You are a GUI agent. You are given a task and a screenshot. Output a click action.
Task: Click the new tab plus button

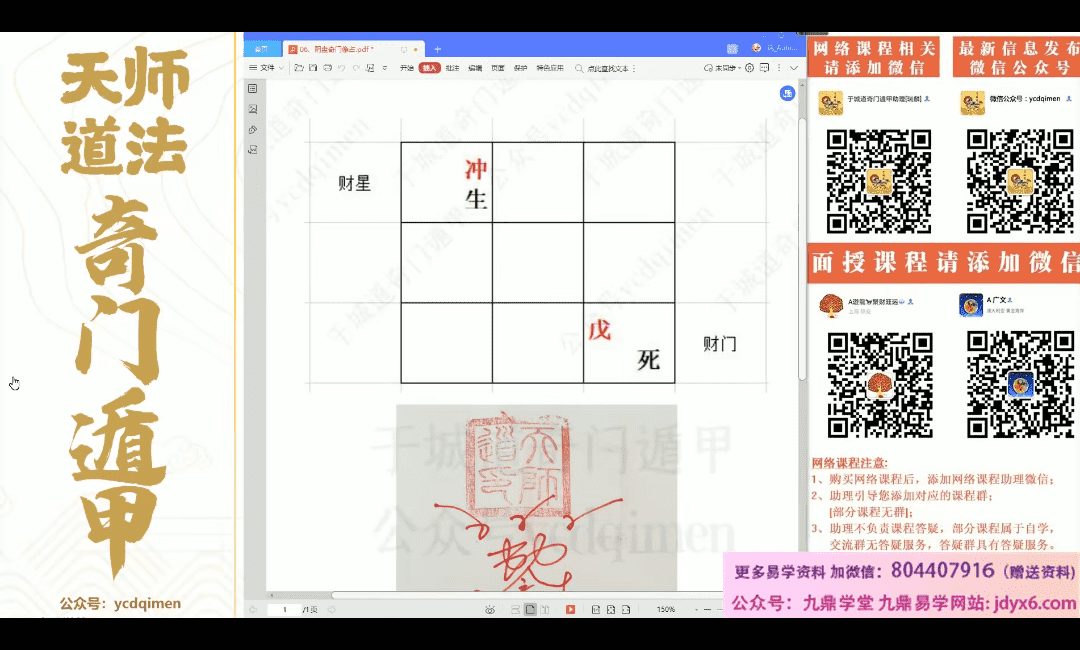click(x=437, y=48)
